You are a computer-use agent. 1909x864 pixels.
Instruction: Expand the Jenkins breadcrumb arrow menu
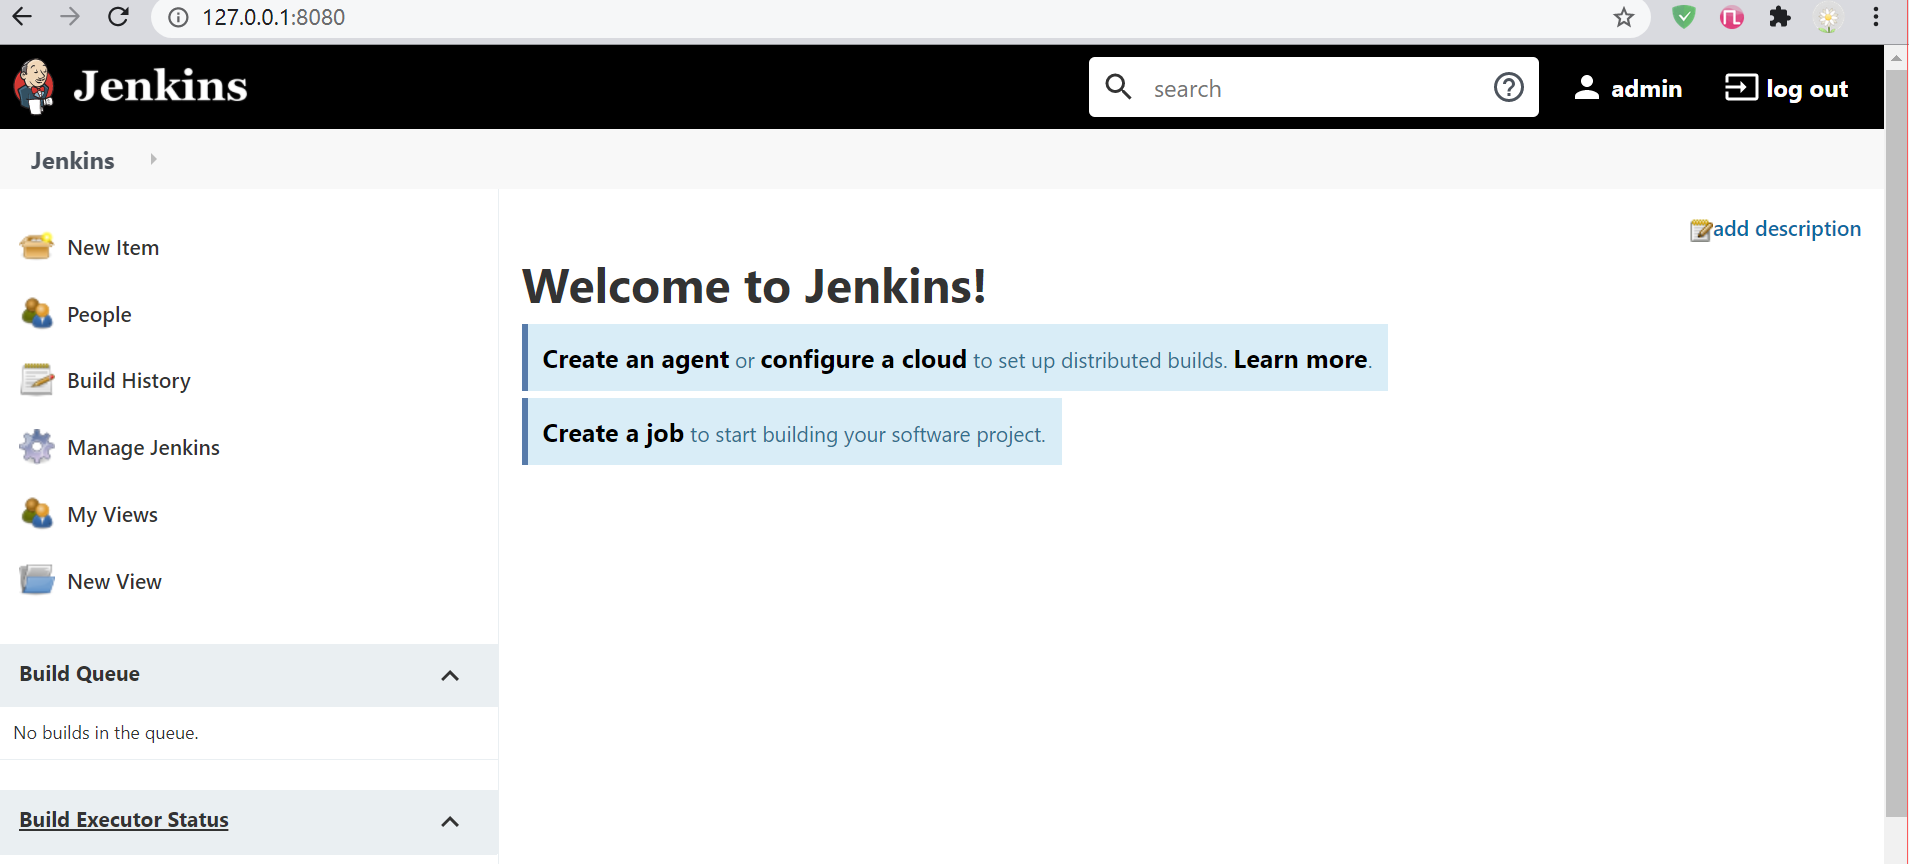pyautogui.click(x=153, y=159)
